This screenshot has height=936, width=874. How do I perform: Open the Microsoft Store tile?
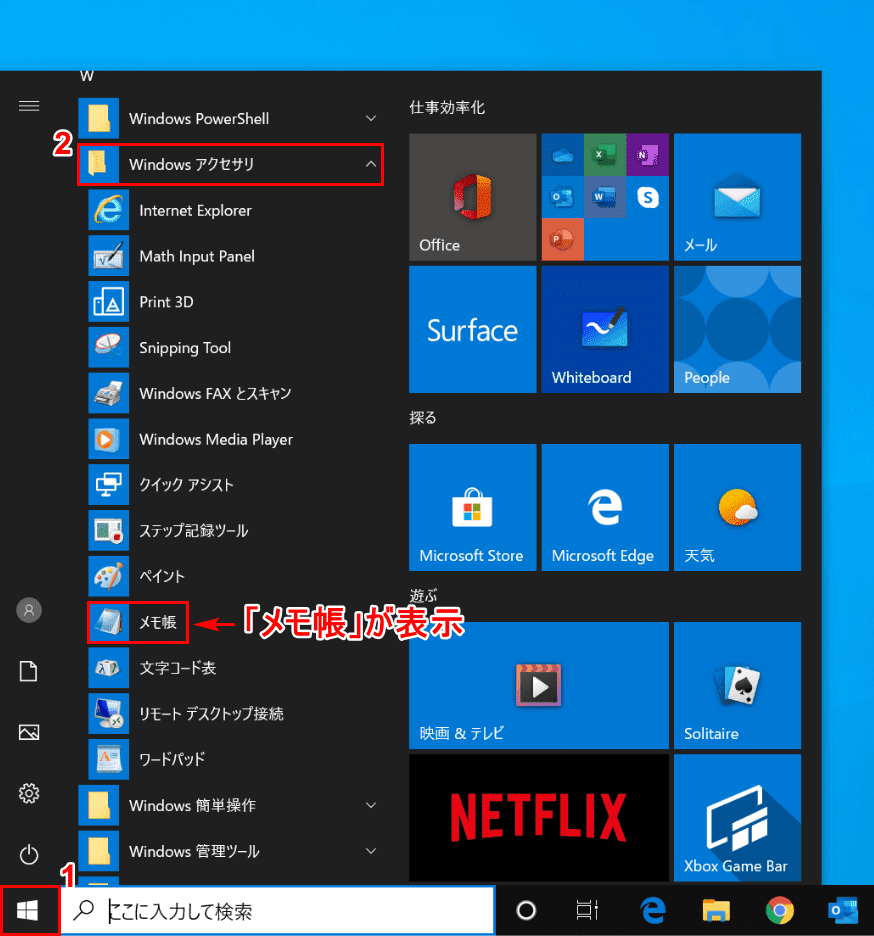pyautogui.click(x=473, y=507)
